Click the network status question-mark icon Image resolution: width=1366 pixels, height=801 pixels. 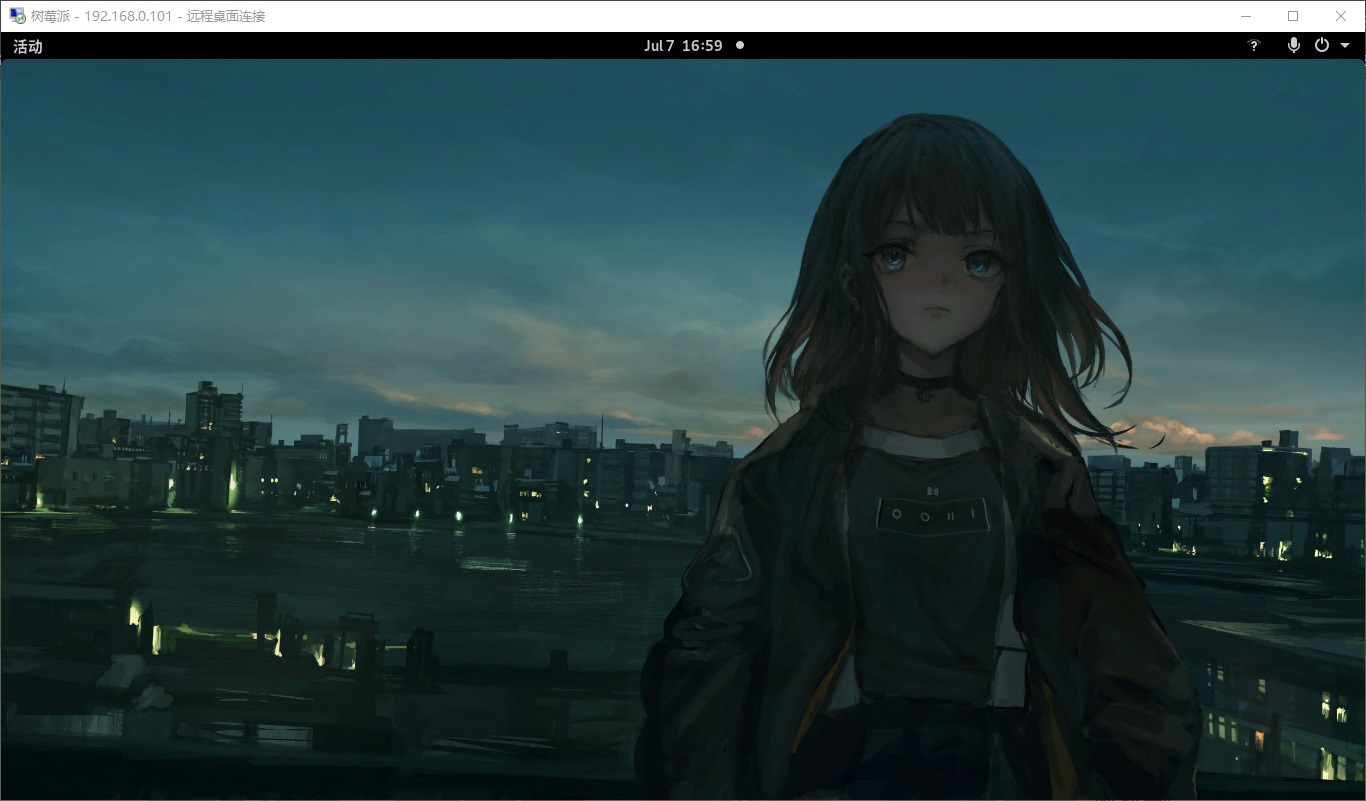tap(1254, 46)
